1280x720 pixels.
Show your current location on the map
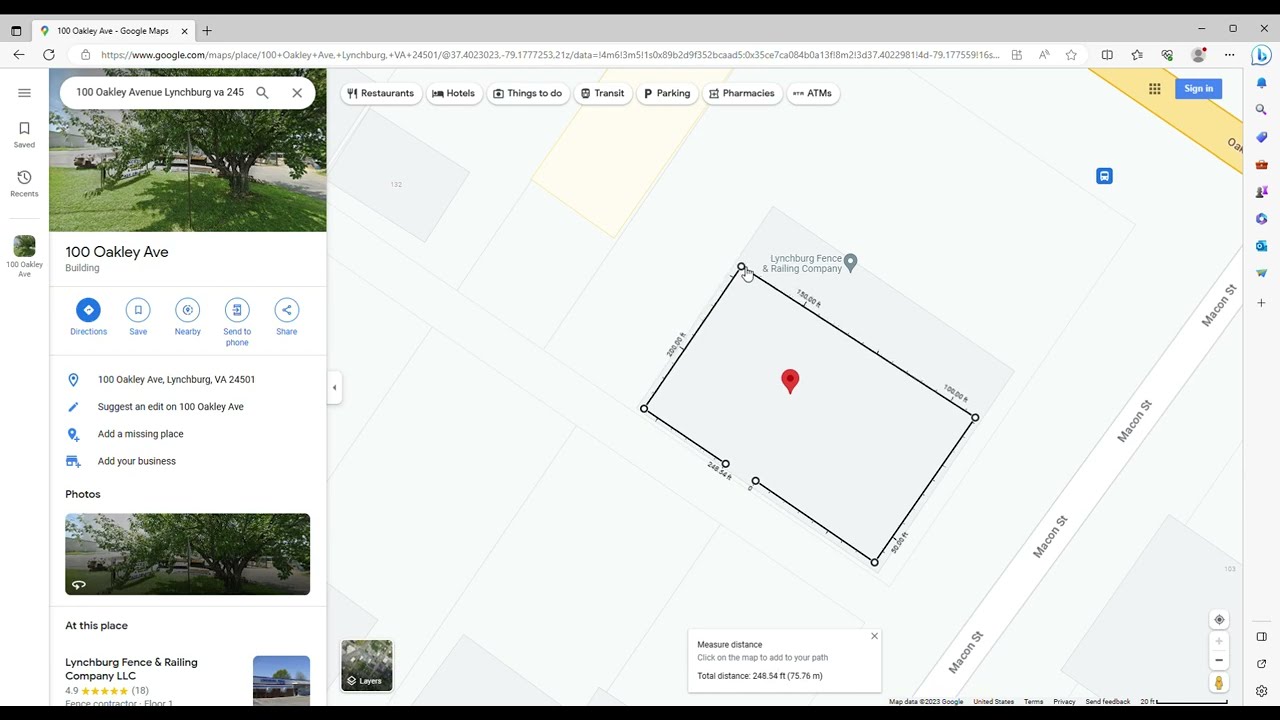1219,620
